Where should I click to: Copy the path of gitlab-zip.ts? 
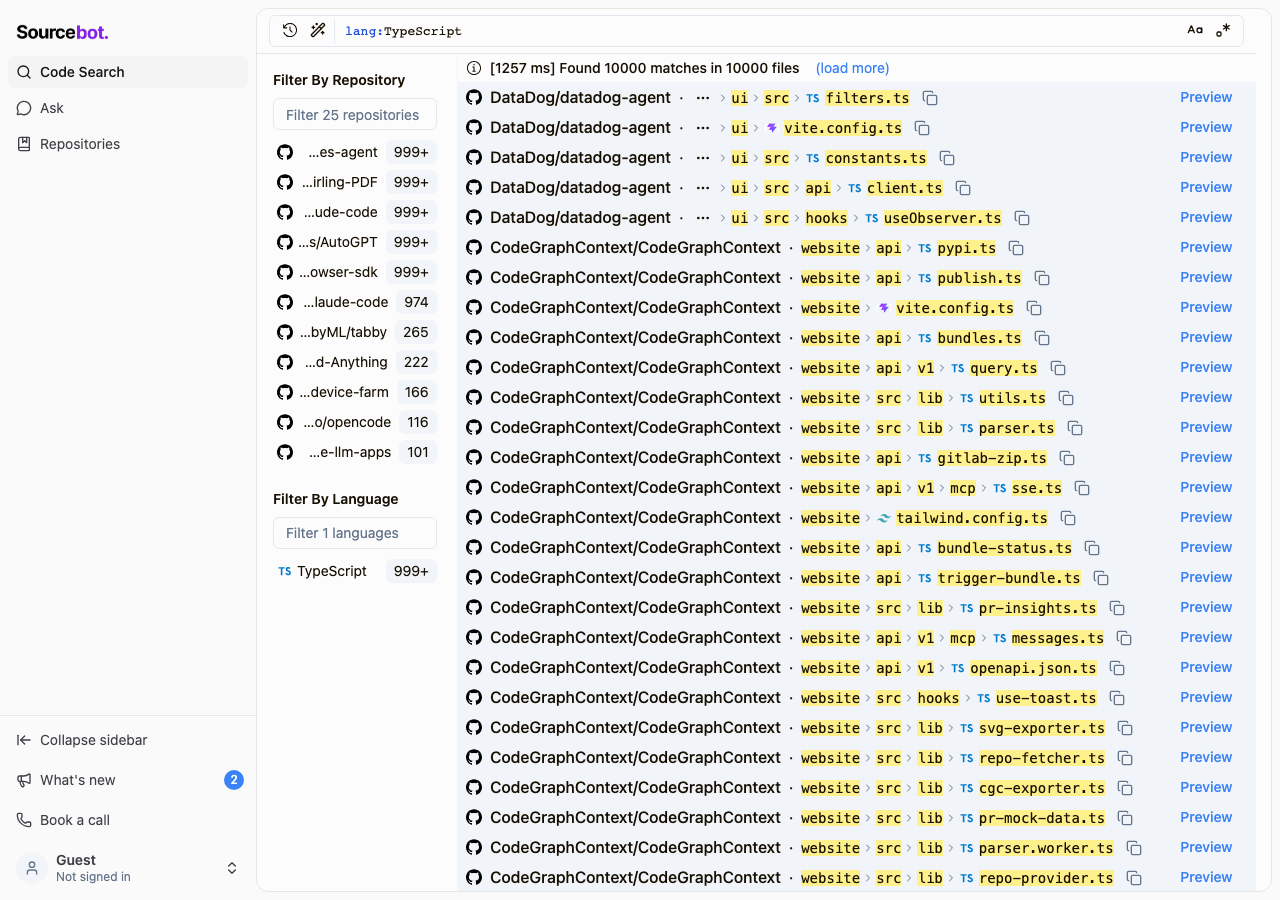click(1067, 458)
